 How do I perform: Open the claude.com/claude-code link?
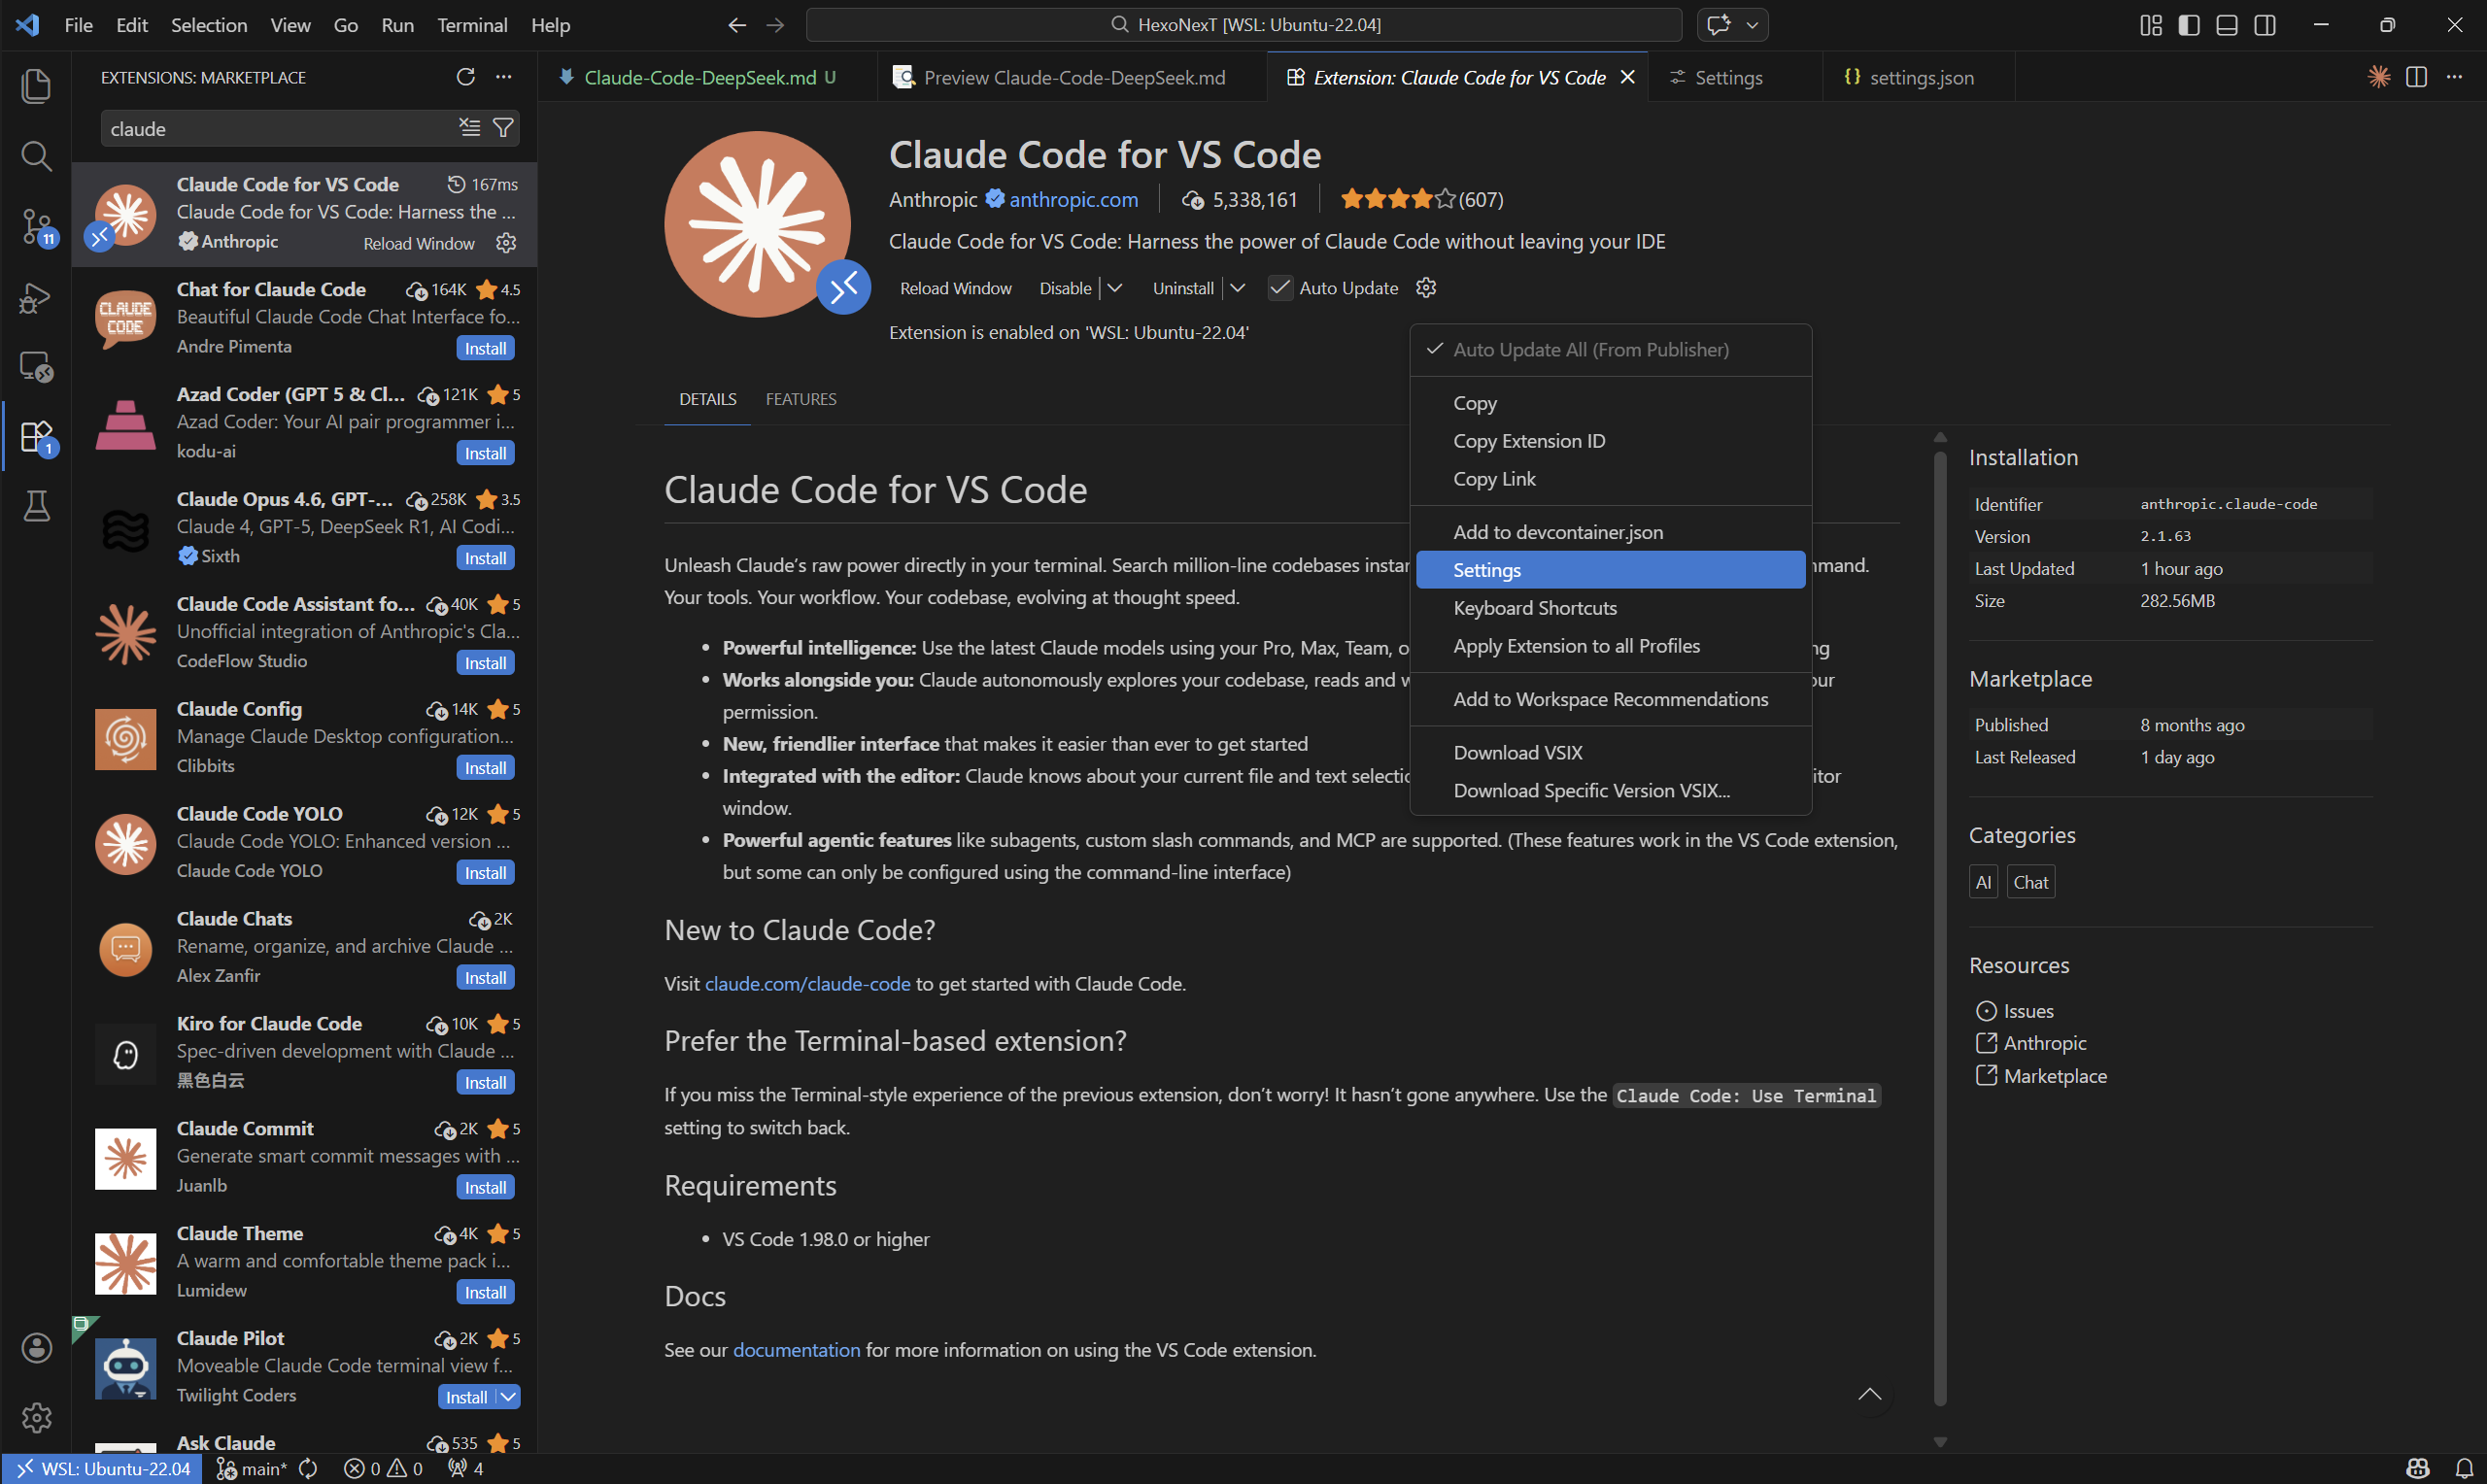[x=807, y=984]
